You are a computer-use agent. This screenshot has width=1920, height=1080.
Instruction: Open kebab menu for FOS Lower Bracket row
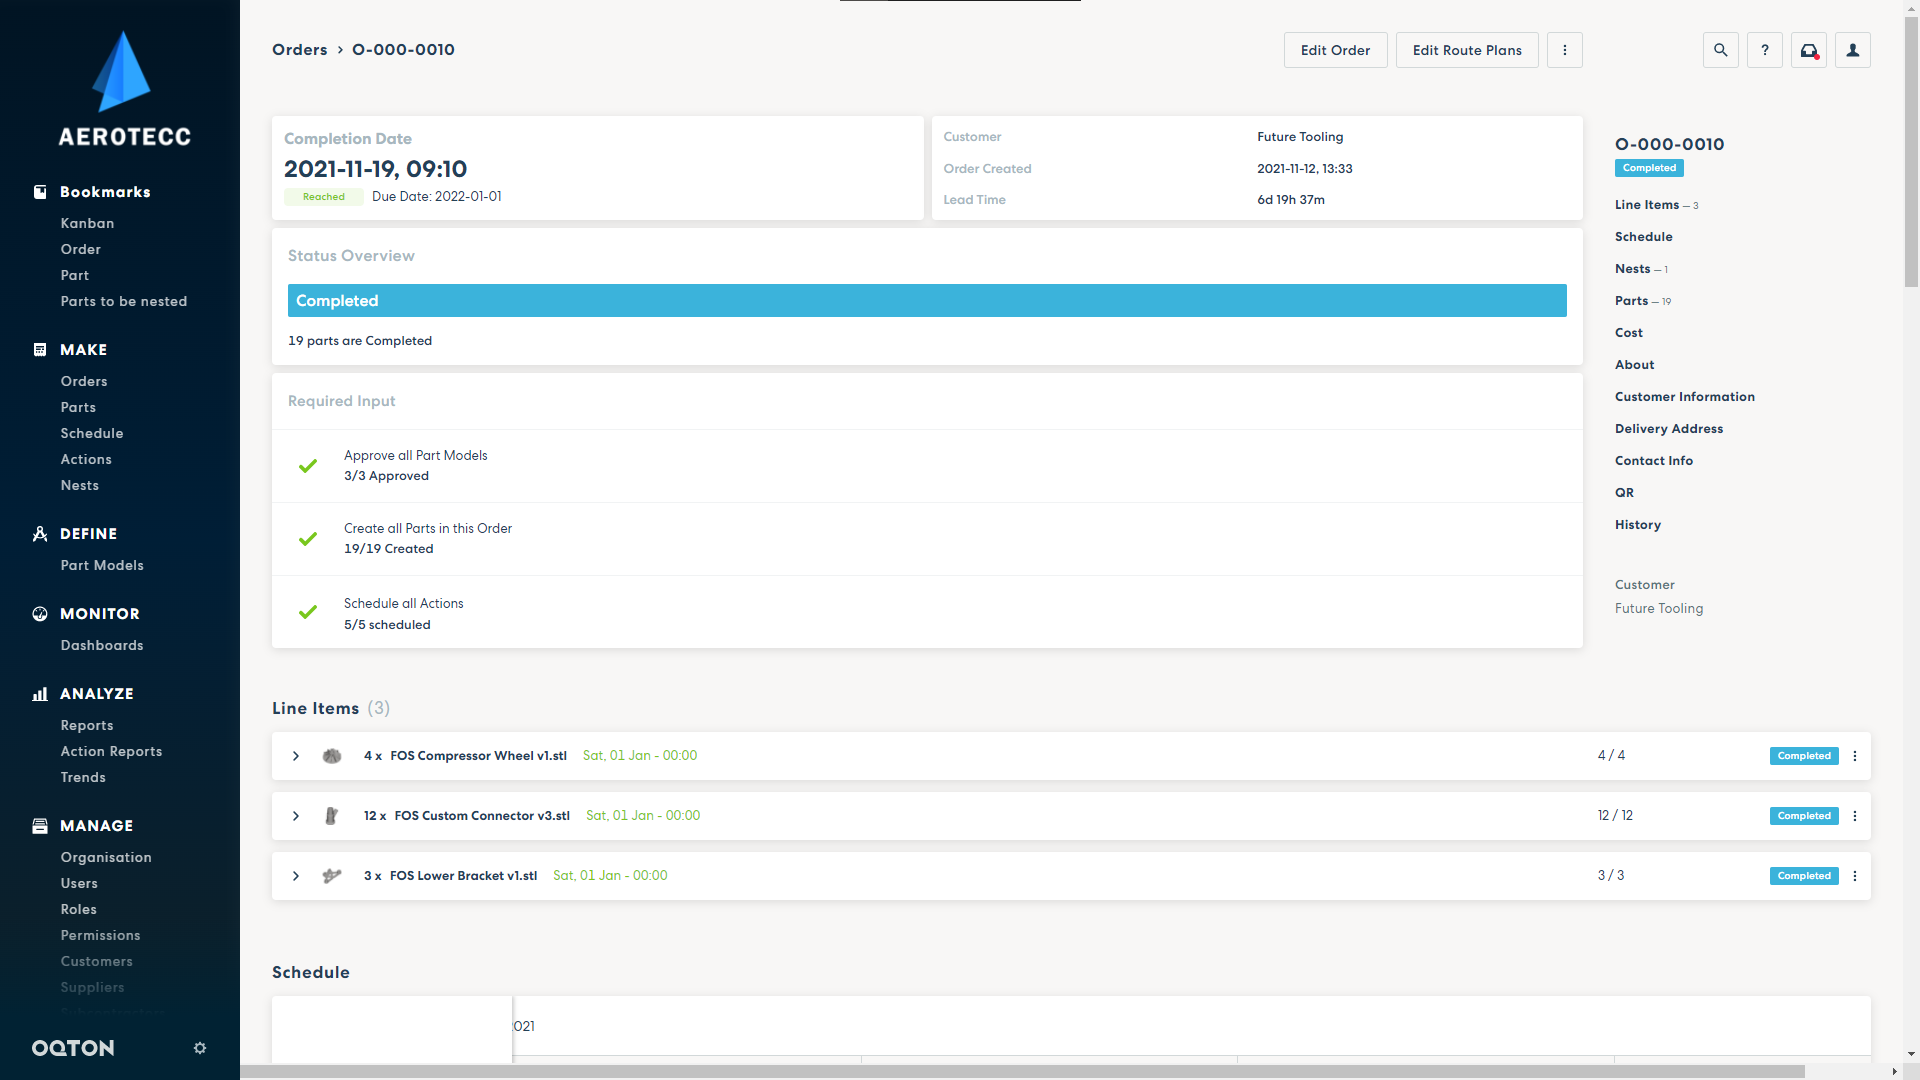(1854, 876)
